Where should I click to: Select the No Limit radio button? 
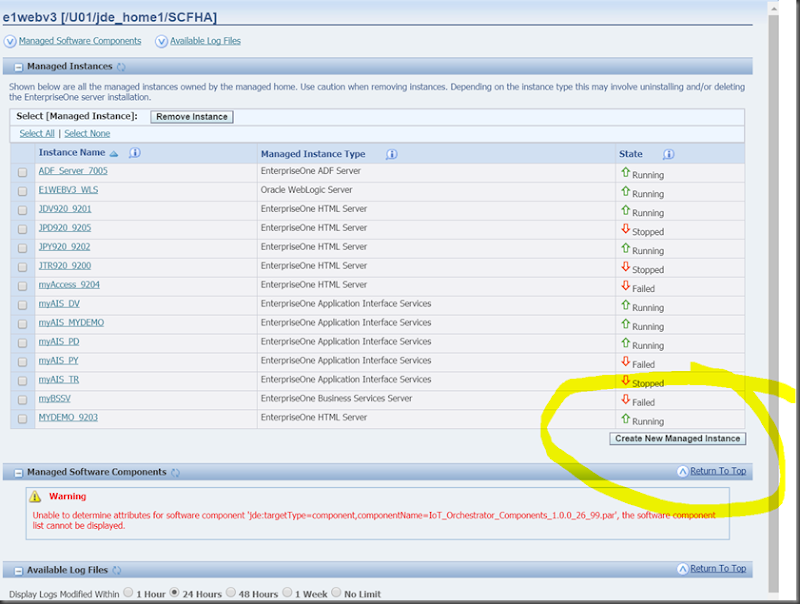336,592
